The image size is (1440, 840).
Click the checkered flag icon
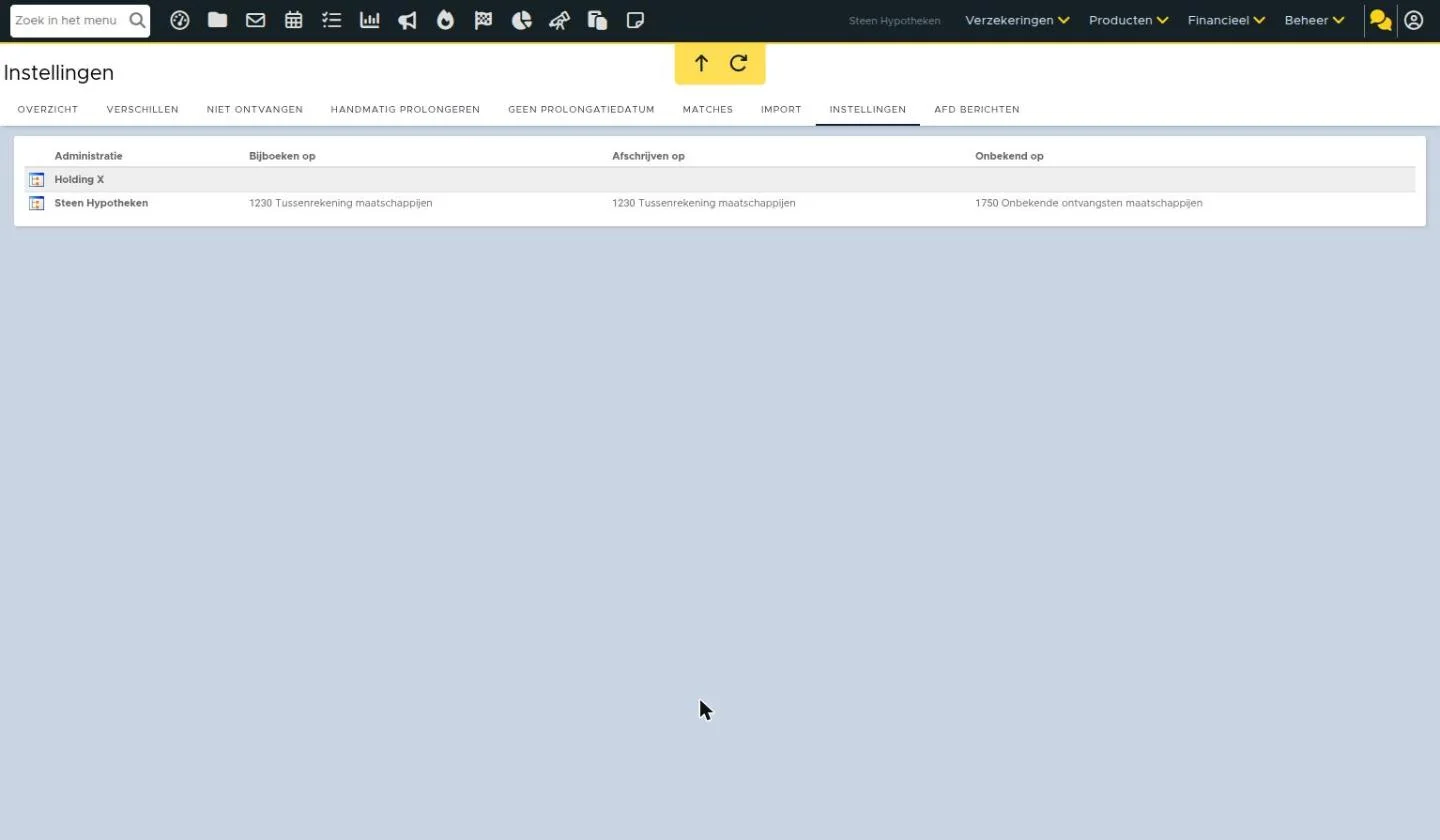(484, 20)
